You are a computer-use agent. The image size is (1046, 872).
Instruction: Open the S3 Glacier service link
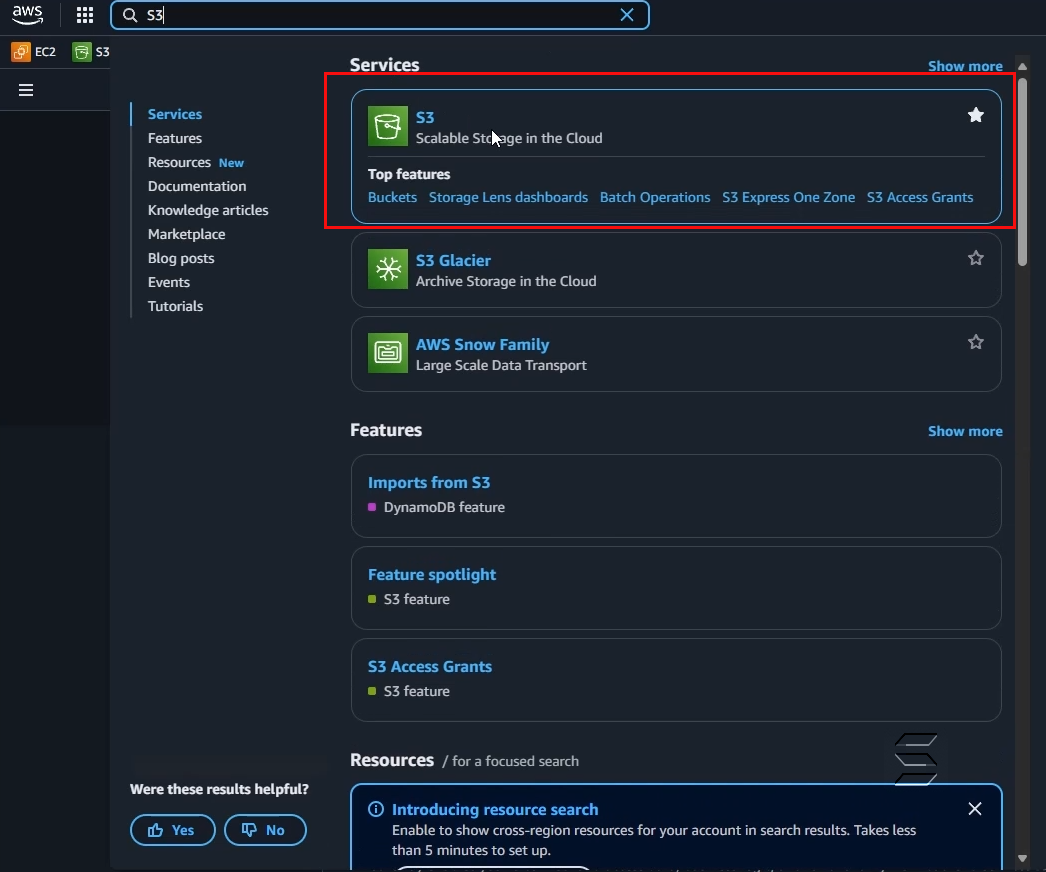(x=453, y=261)
